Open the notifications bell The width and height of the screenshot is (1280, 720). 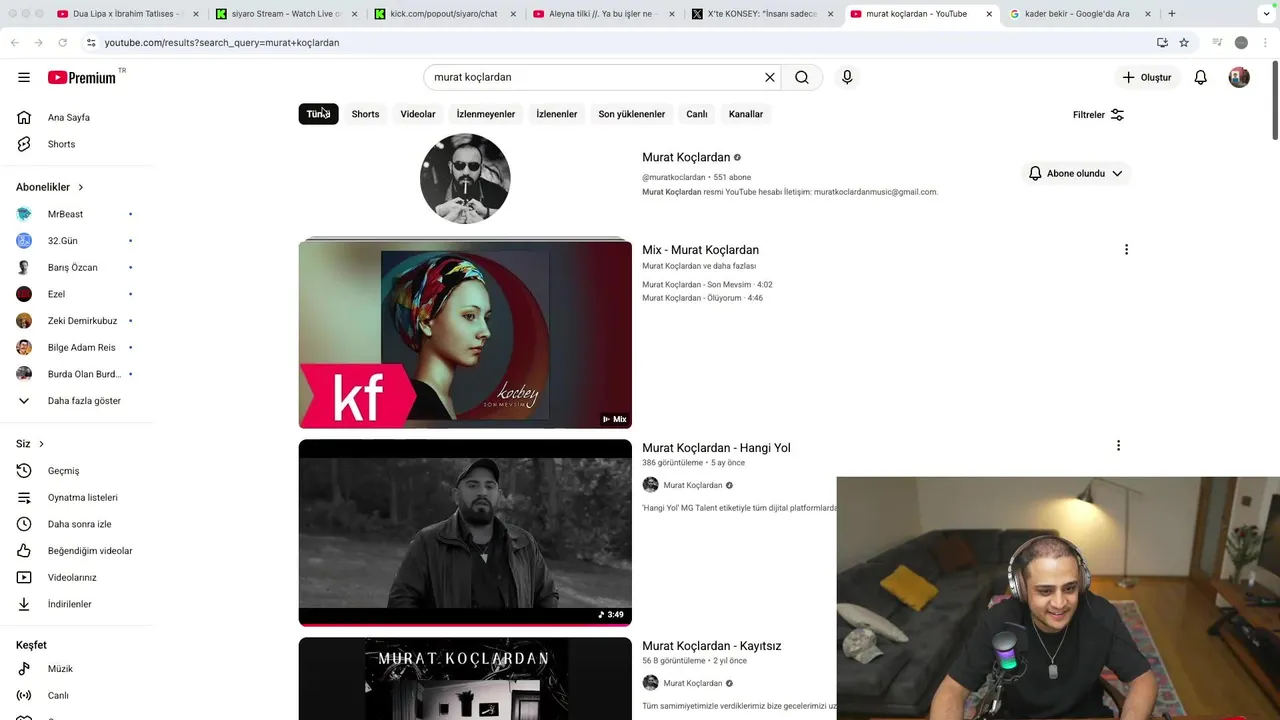pyautogui.click(x=1201, y=77)
